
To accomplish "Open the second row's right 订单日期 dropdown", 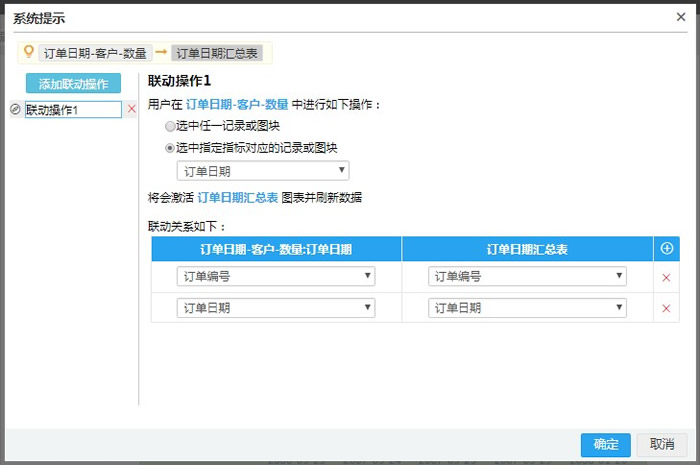I will pyautogui.click(x=527, y=308).
